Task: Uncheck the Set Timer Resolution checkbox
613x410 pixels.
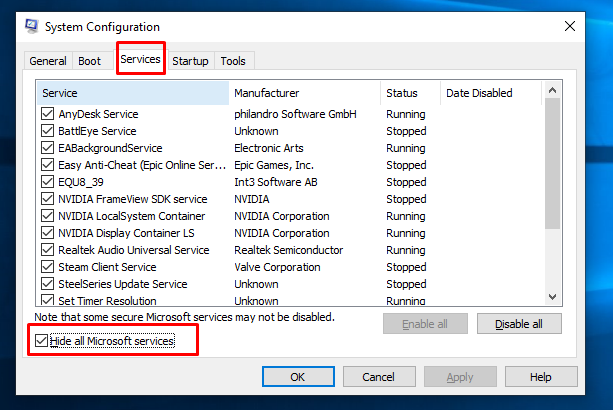Action: tap(47, 300)
